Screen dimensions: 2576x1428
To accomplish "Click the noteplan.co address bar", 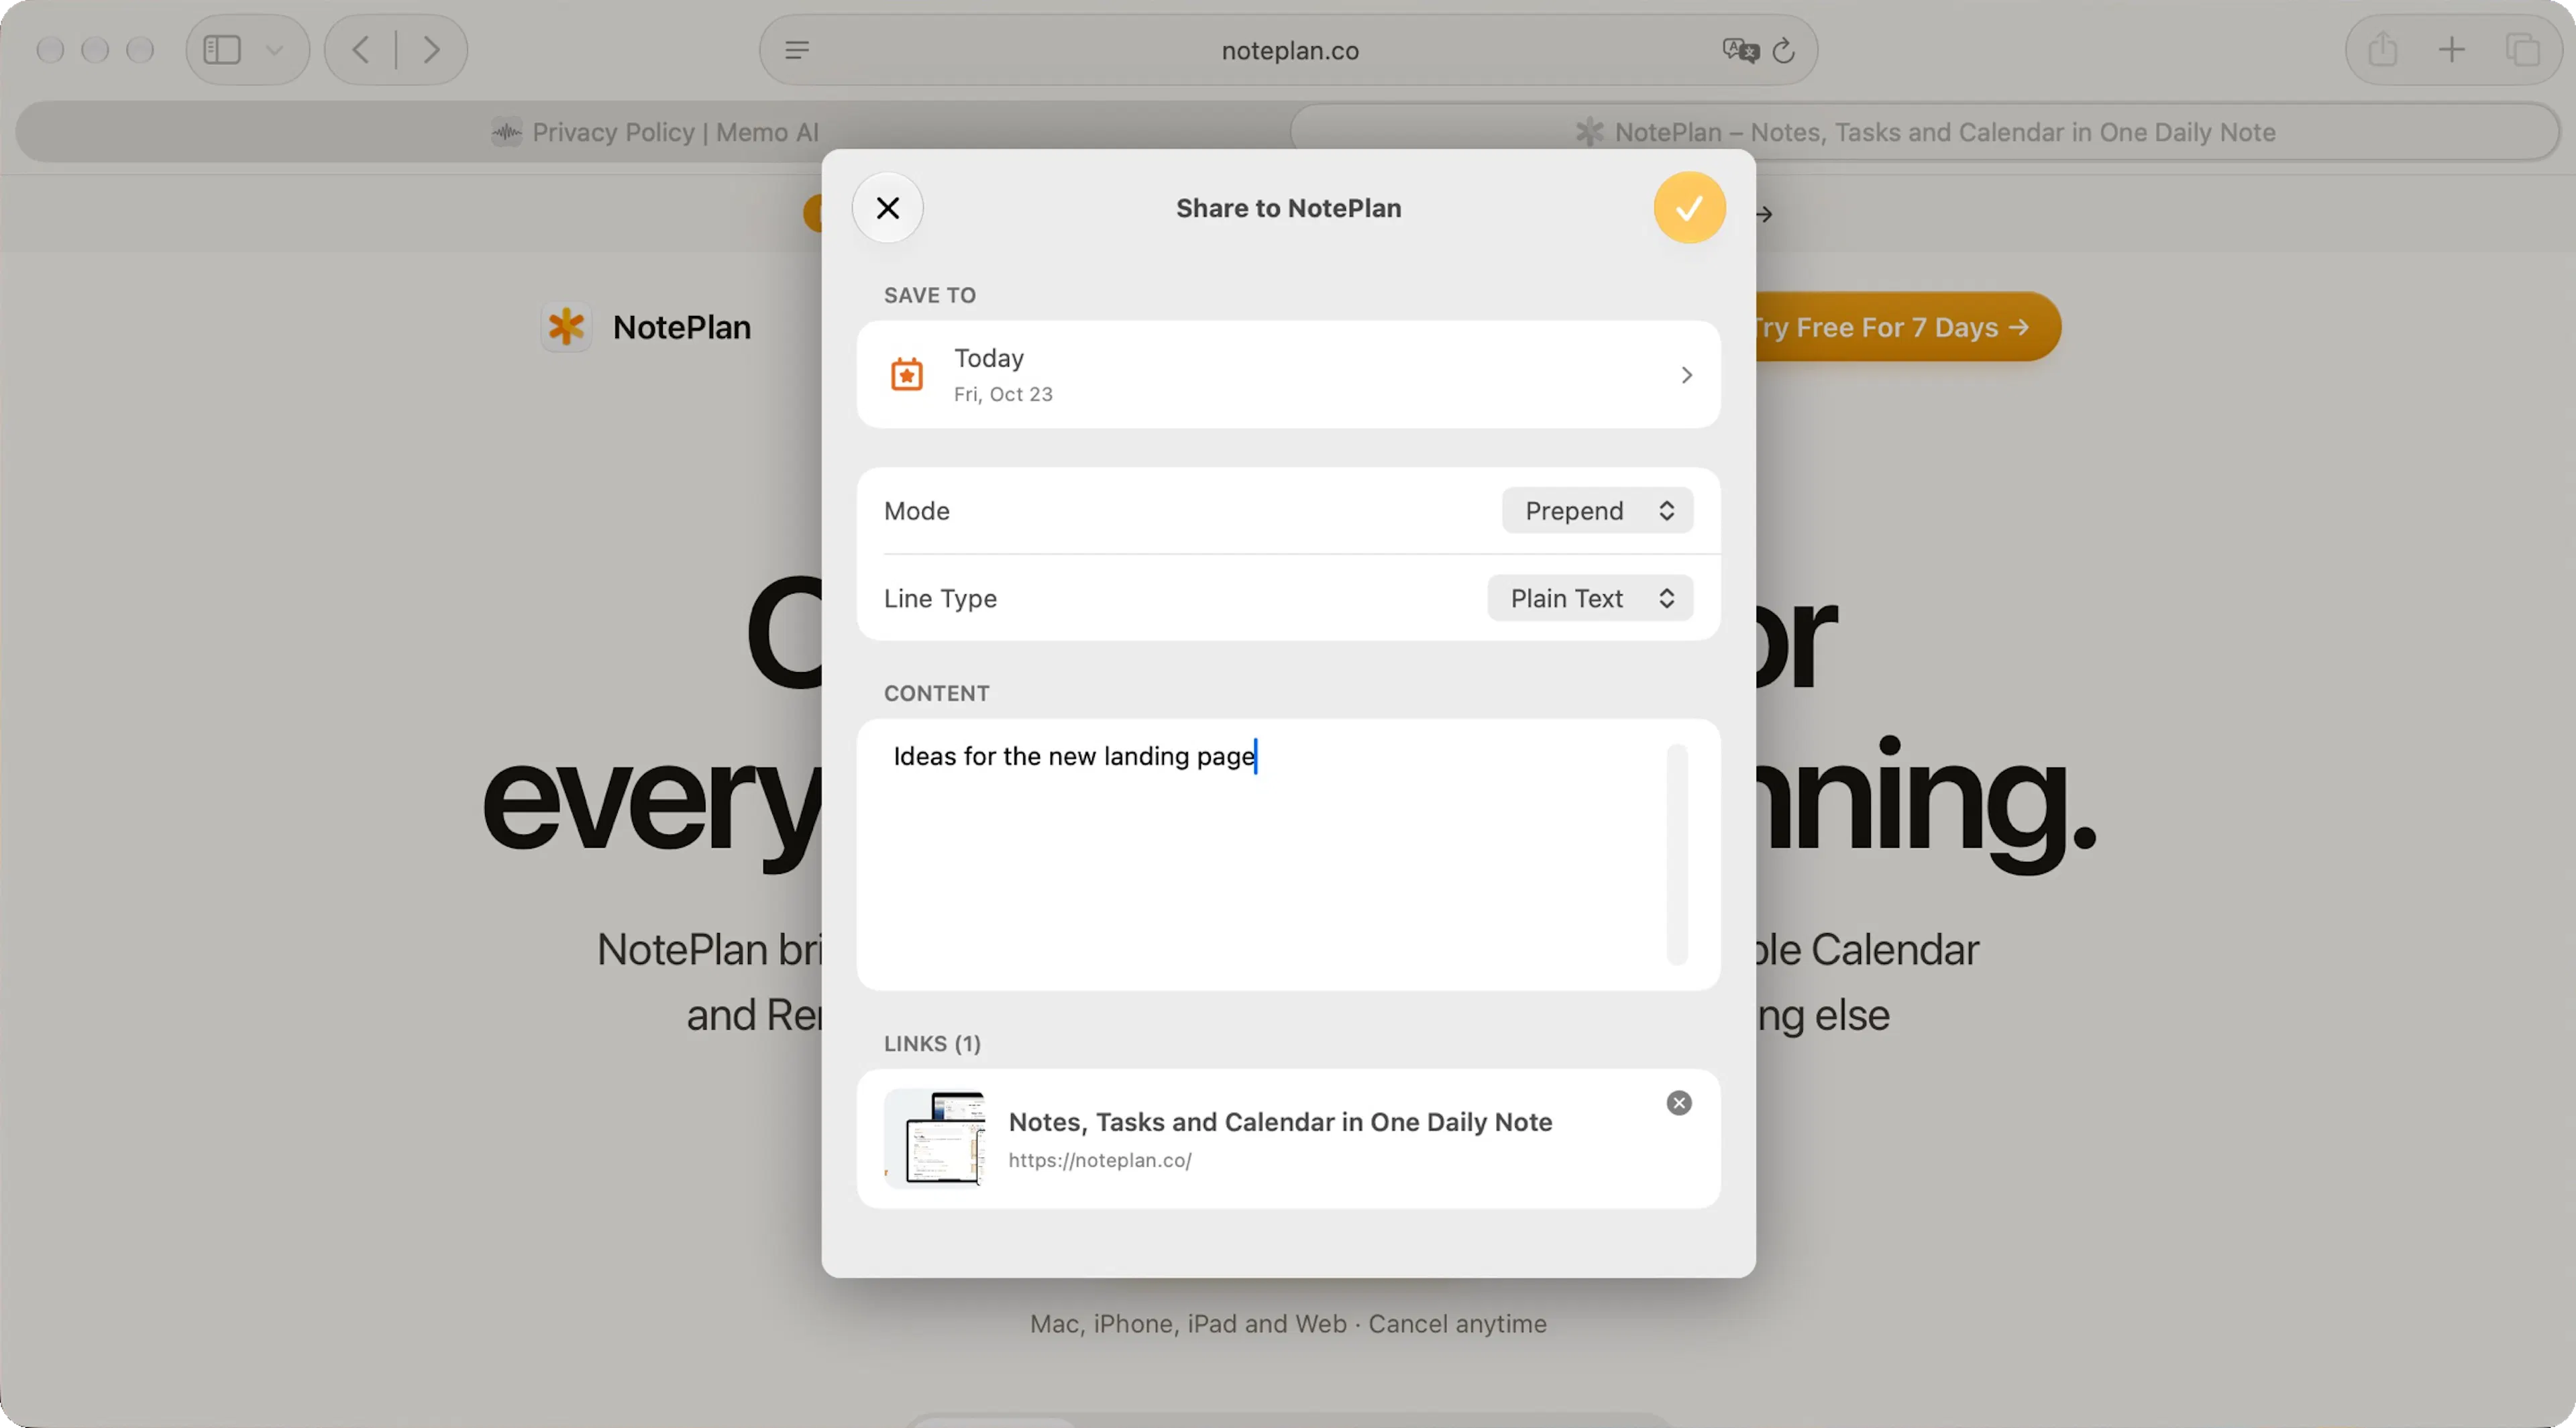I will pos(1288,50).
